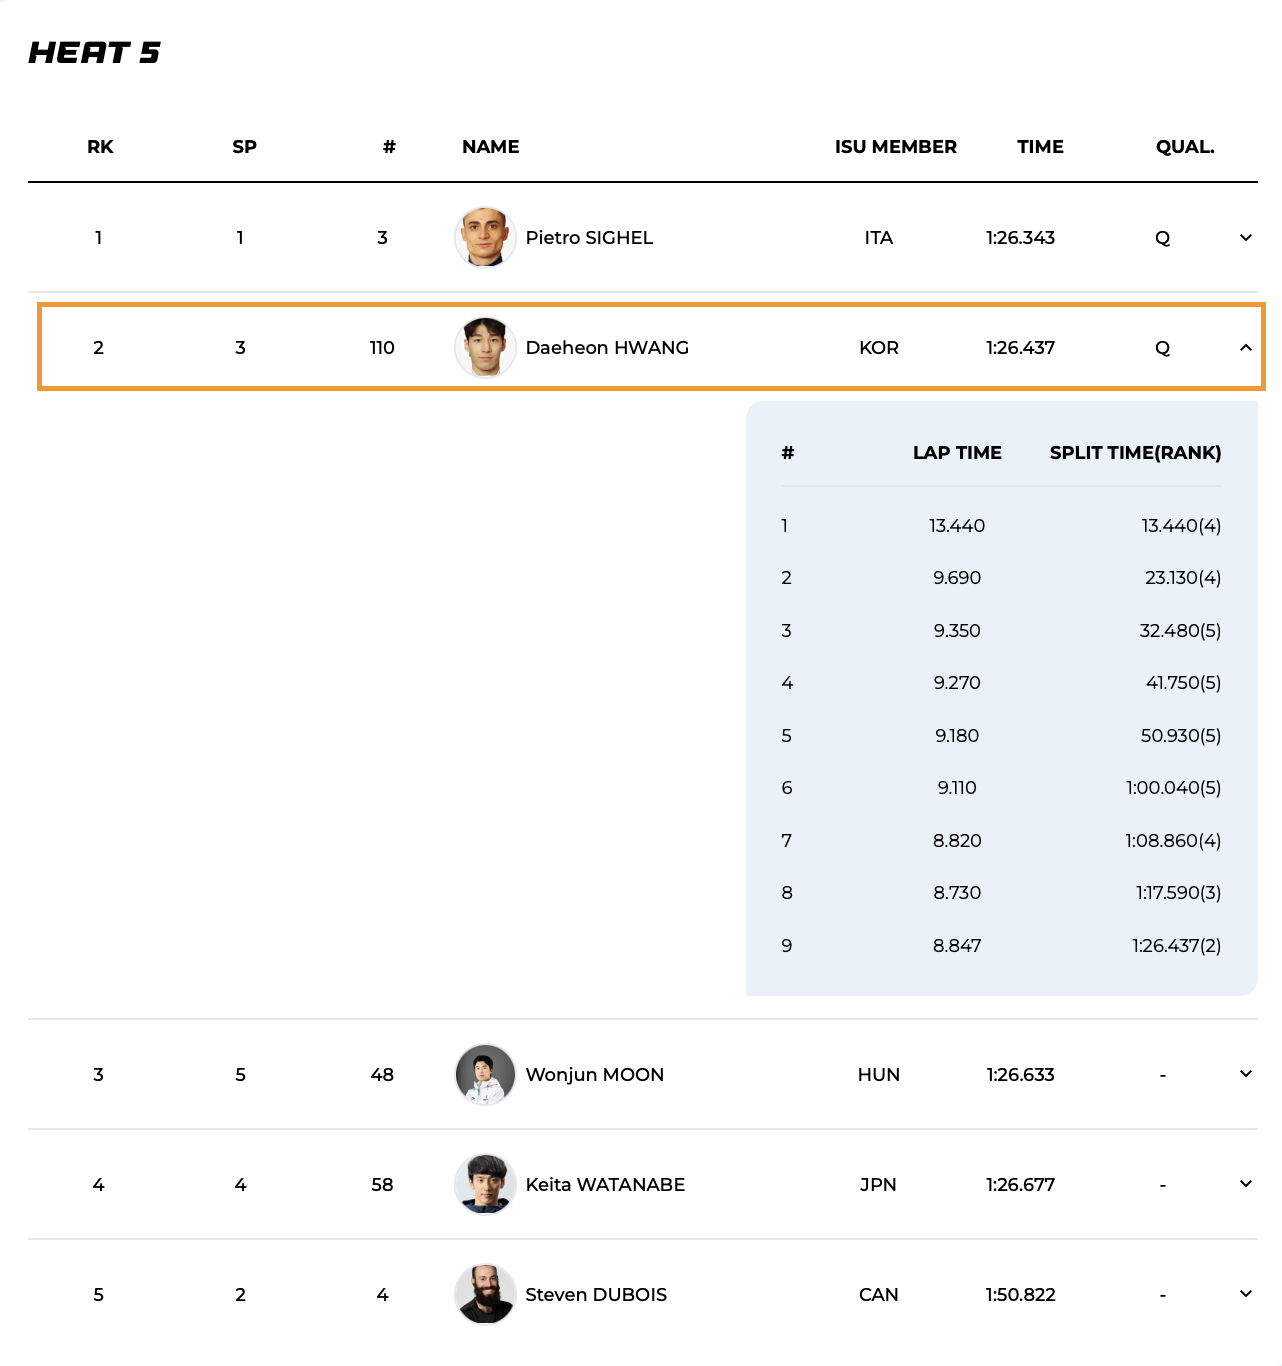
Task: Open Pietro SIGHEL's name link
Action: coord(589,238)
